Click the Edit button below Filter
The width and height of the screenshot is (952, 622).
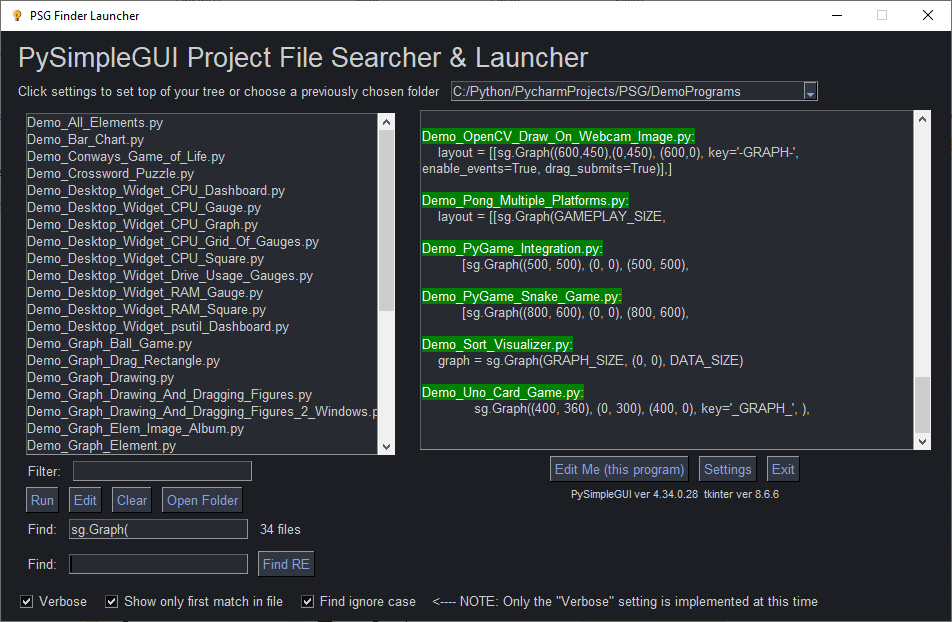coord(85,500)
